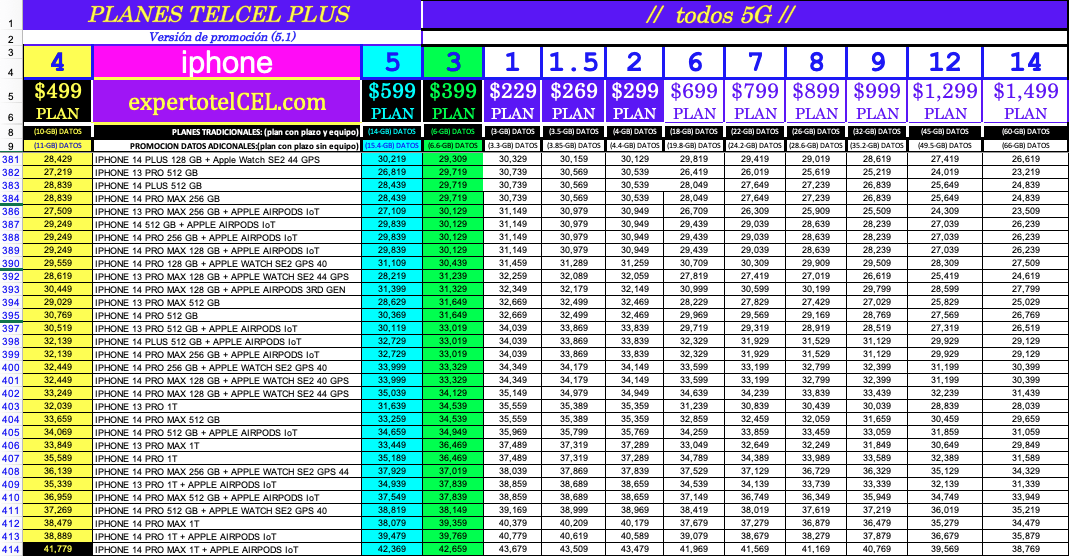The image size is (1069, 556).
Task: Select the plan number 1.5 header cell
Action: pos(573,63)
